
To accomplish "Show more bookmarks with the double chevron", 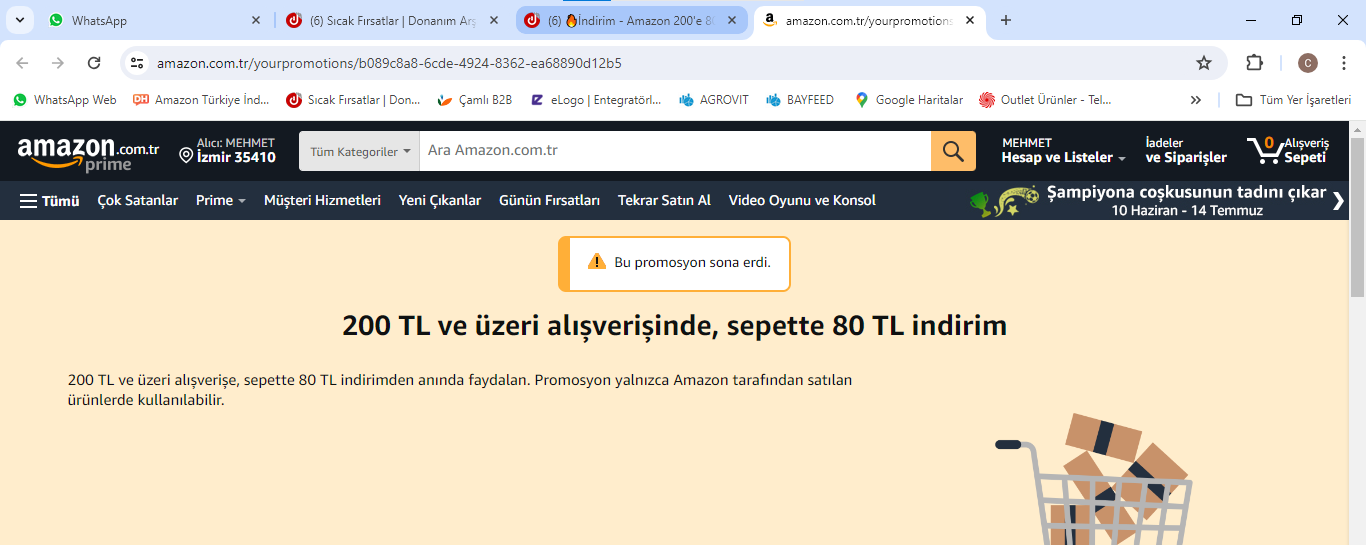I will point(1195,100).
